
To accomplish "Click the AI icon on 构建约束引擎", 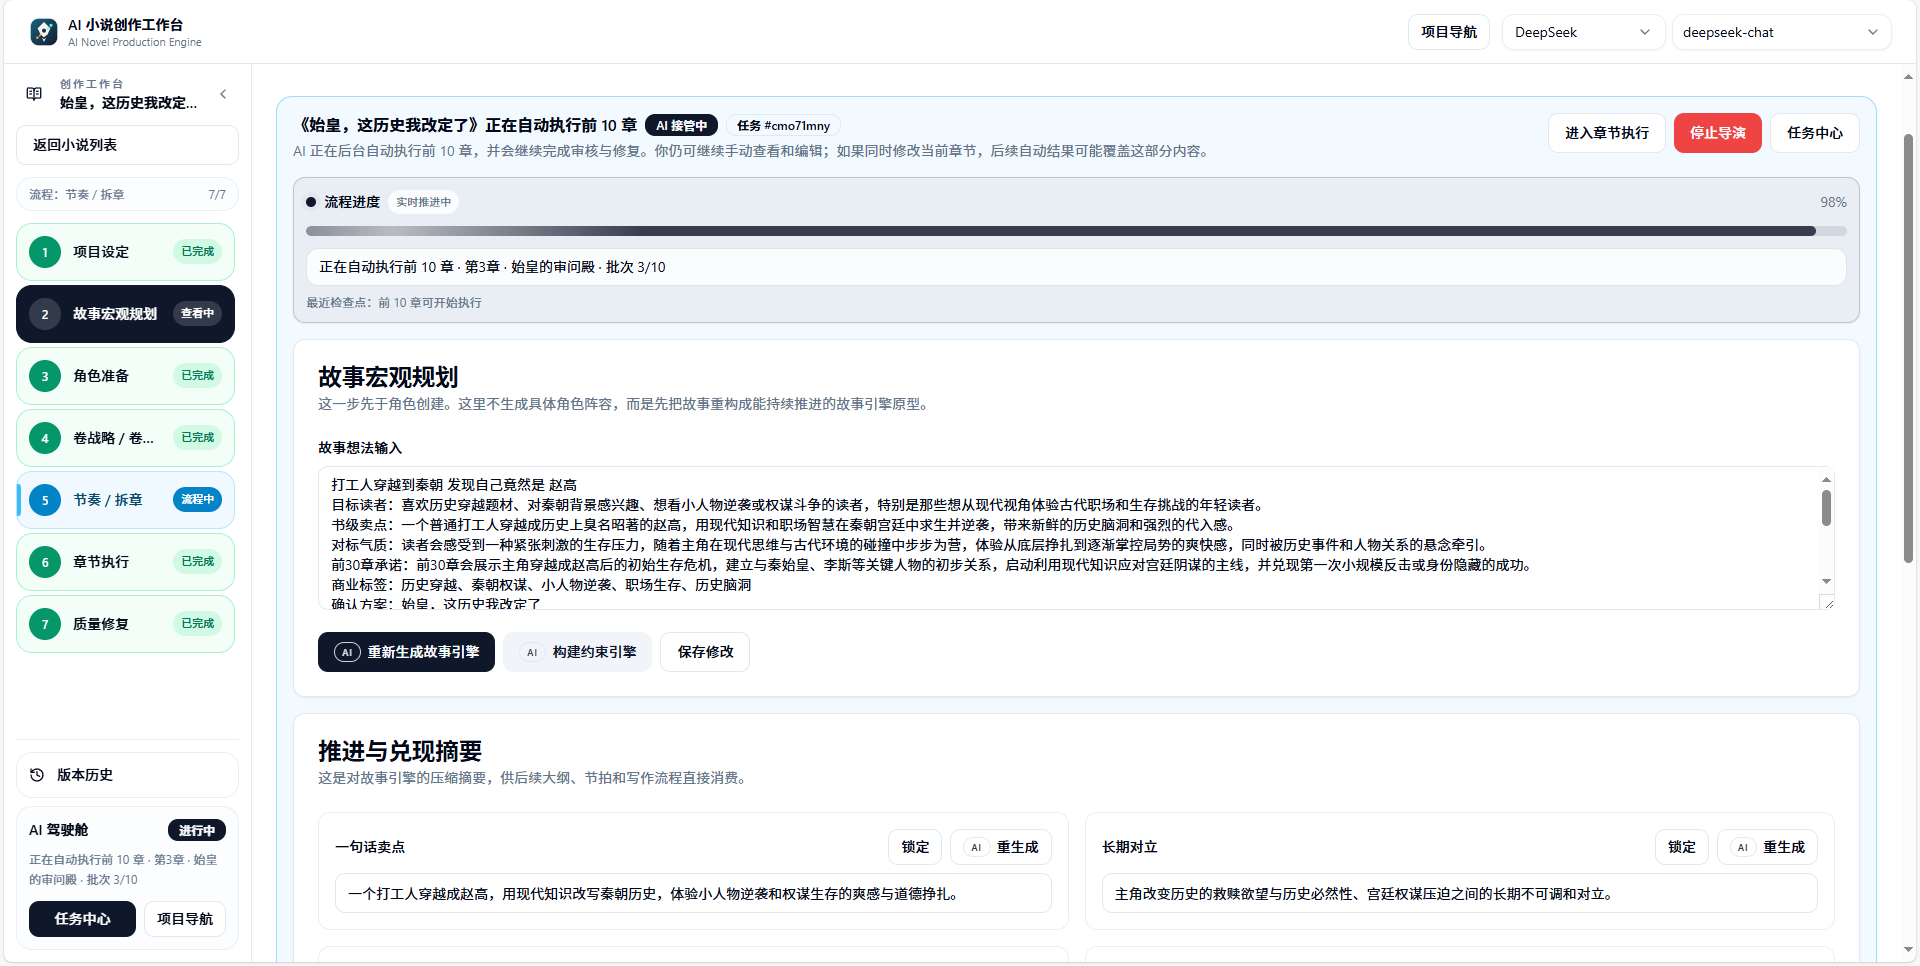I will click(532, 651).
